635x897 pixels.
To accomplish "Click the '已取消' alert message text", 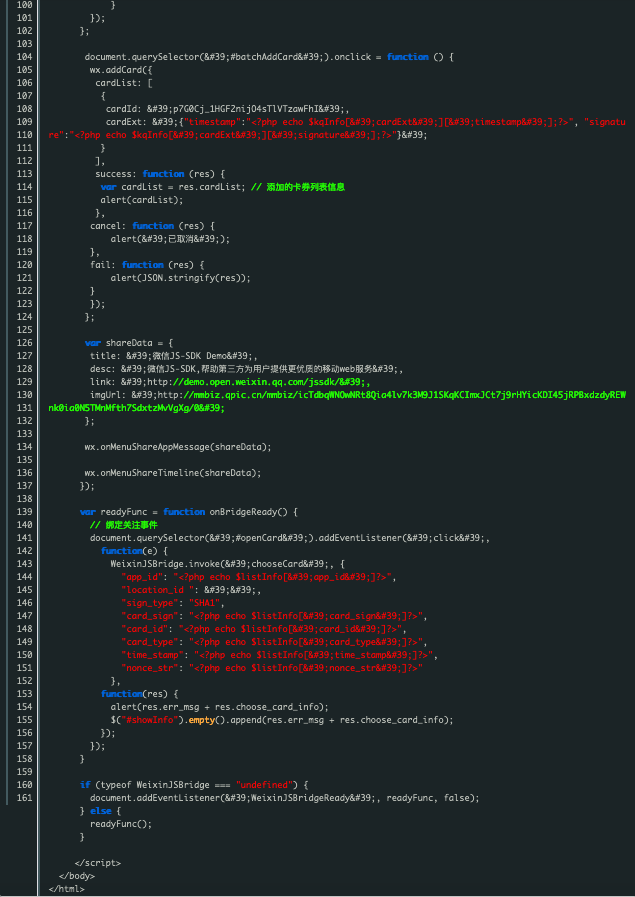I will point(178,239).
